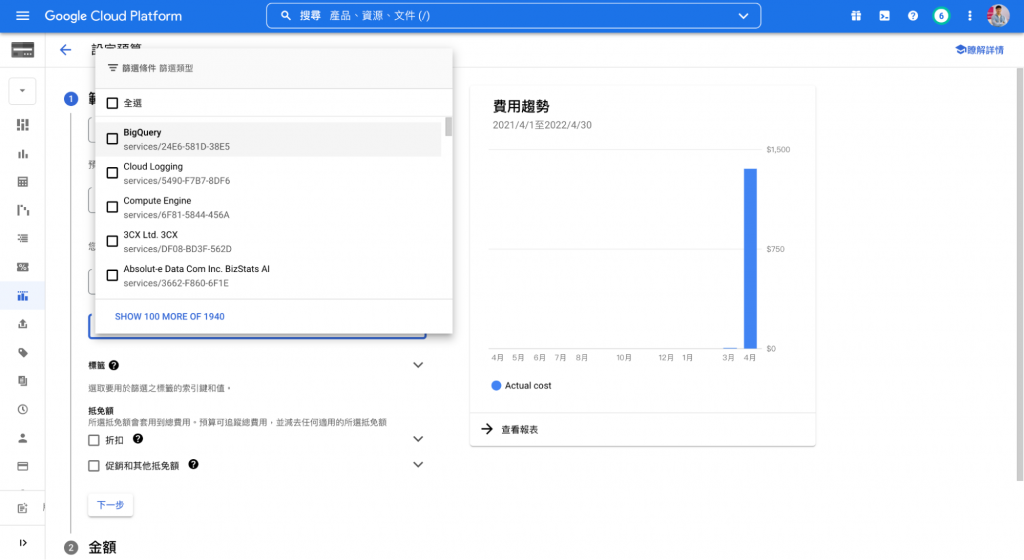Screen dimensions: 1024x560
Task: Select the date range 2021/4/1至2022/4/30
Action: click(542, 125)
